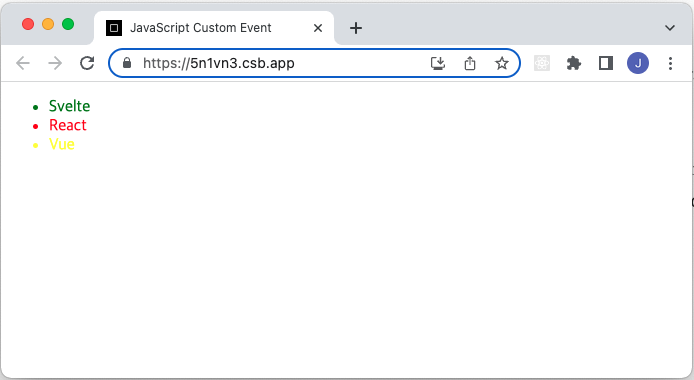View site security via lock icon
This screenshot has width=694, height=380.
click(127, 63)
